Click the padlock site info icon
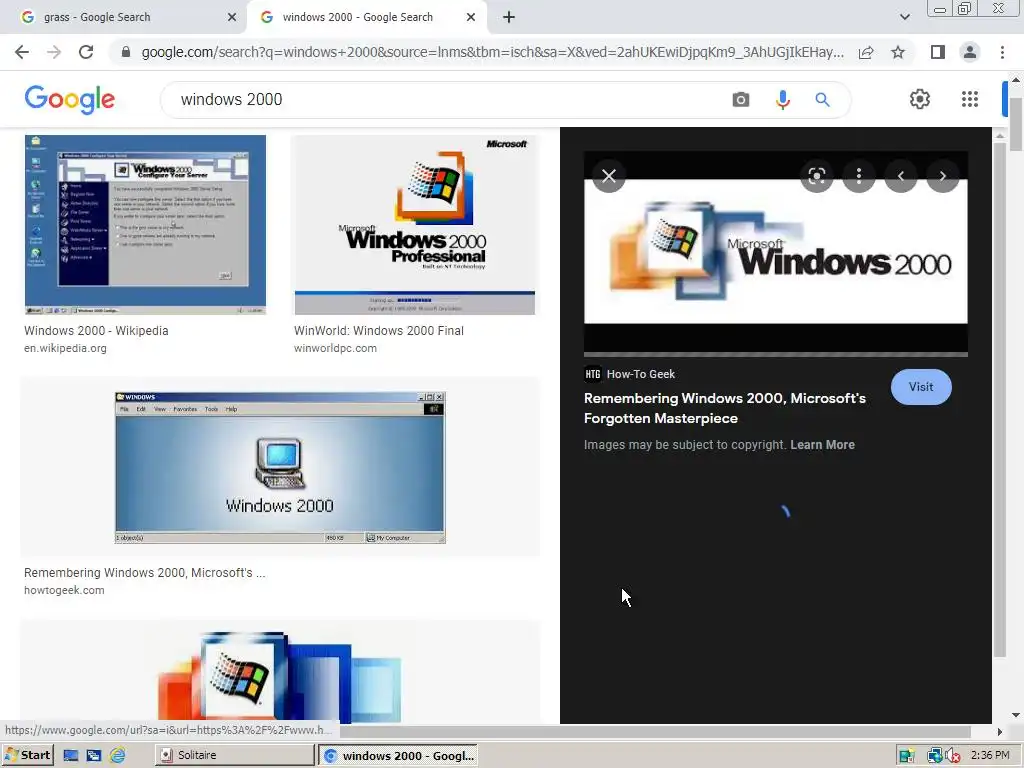Image resolution: width=1024 pixels, height=768 pixels. (126, 52)
